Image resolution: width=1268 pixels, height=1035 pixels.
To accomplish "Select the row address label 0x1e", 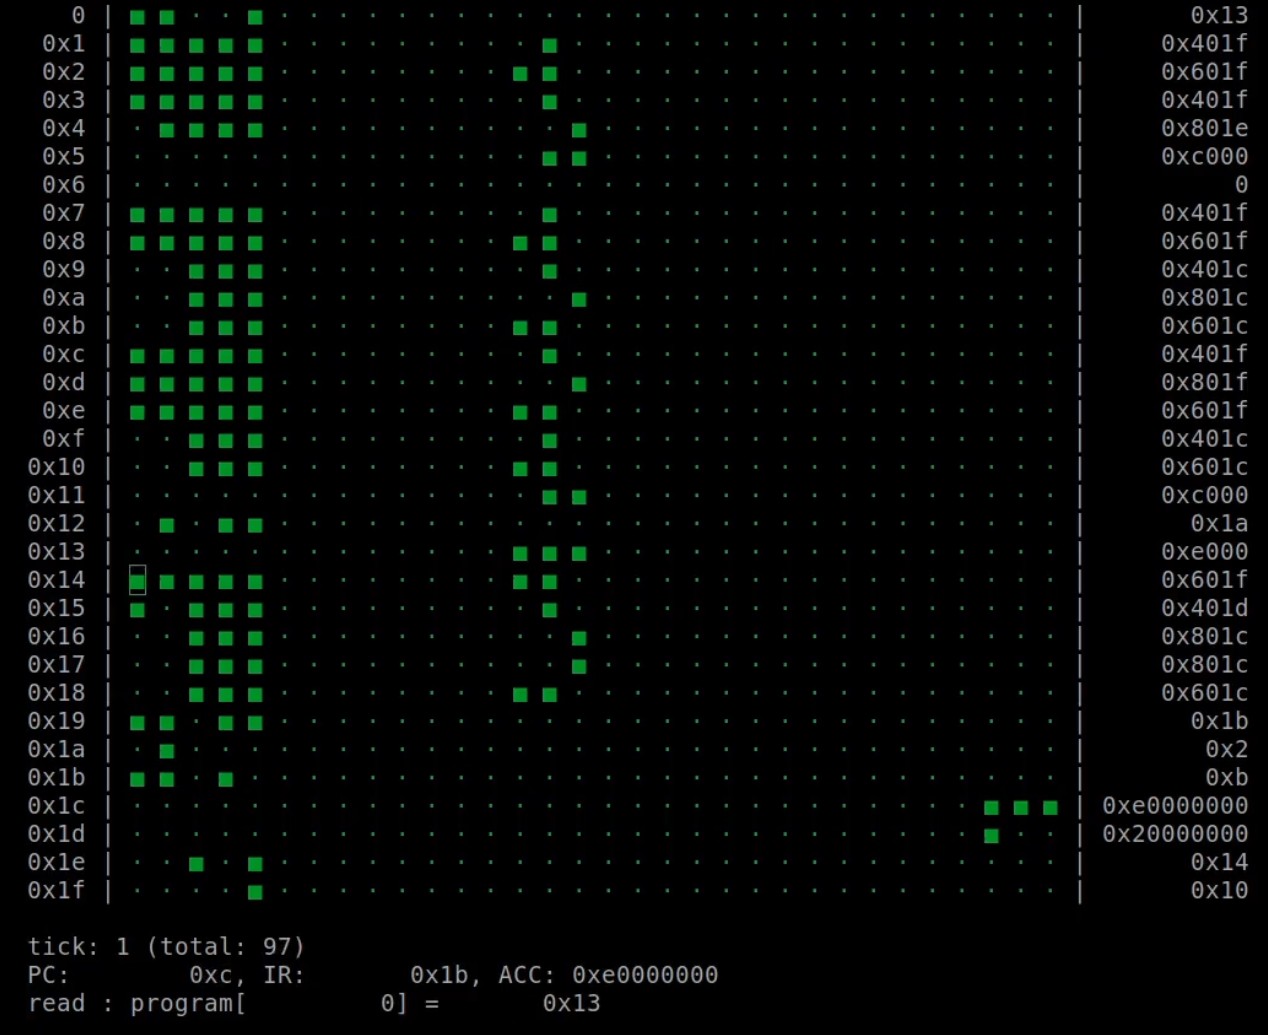I will (x=56, y=862).
